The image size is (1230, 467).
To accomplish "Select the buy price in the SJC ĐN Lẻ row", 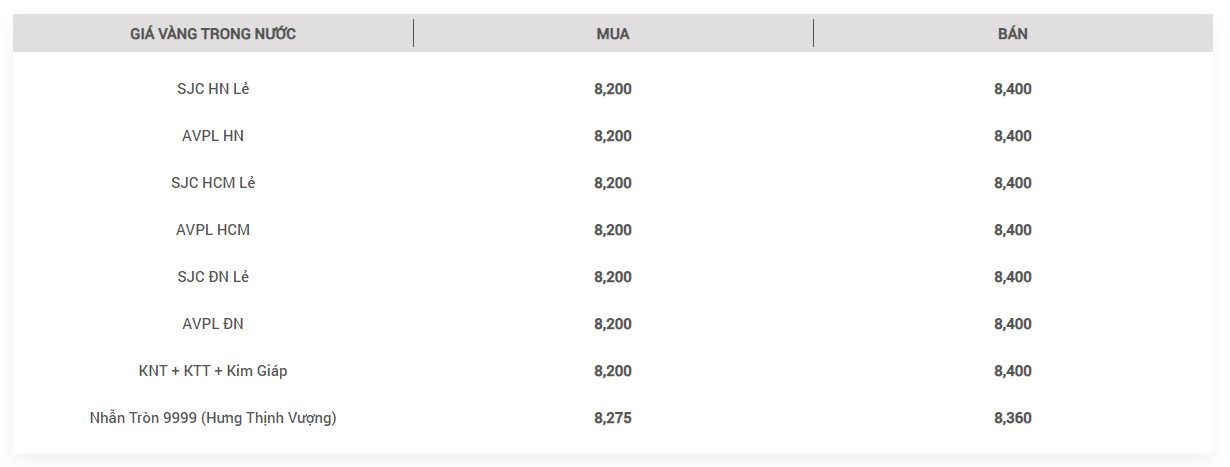I will pos(613,277).
